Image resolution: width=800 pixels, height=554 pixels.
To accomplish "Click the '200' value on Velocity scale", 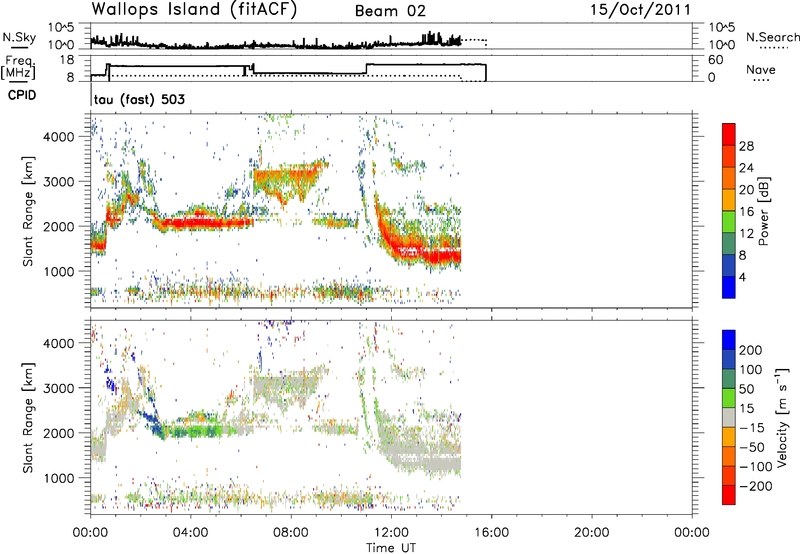I will click(x=751, y=350).
